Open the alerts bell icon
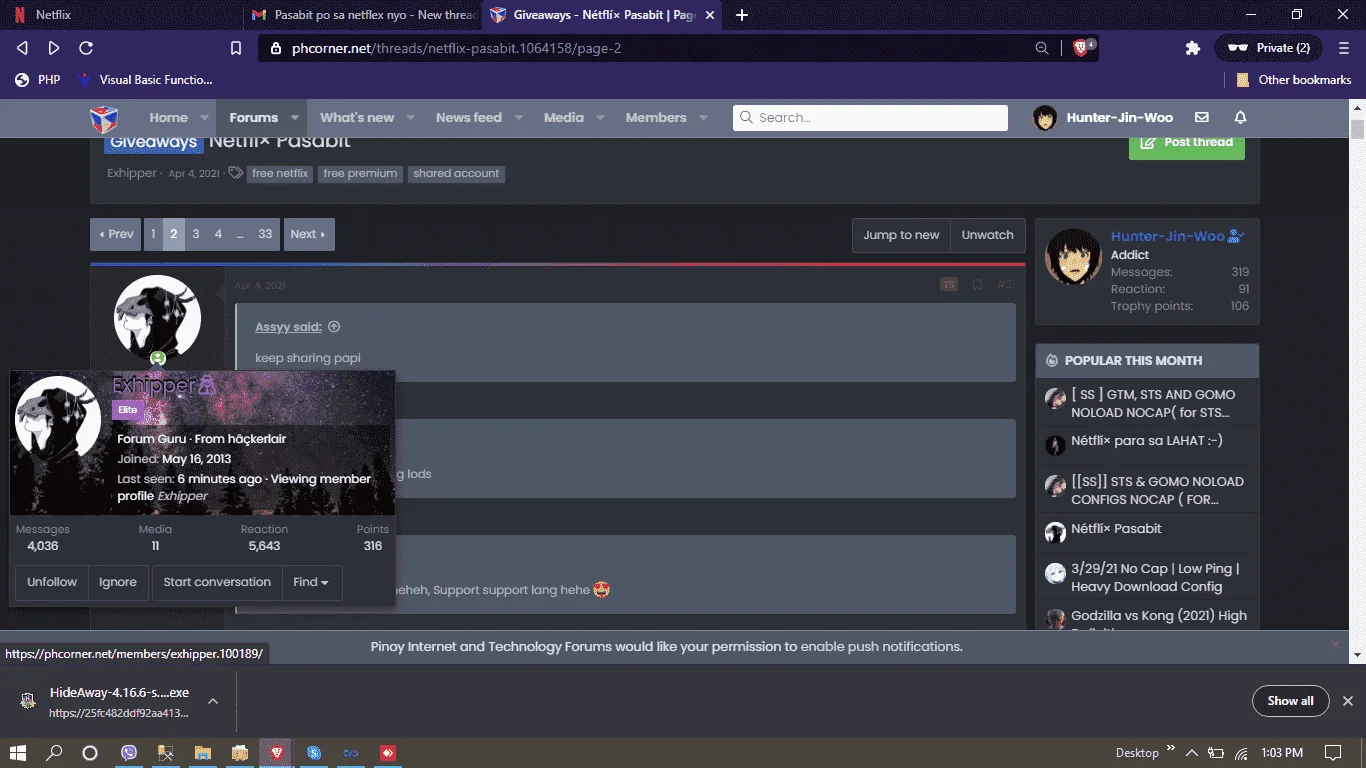Screen dimensions: 1366x768 click(x=1240, y=118)
